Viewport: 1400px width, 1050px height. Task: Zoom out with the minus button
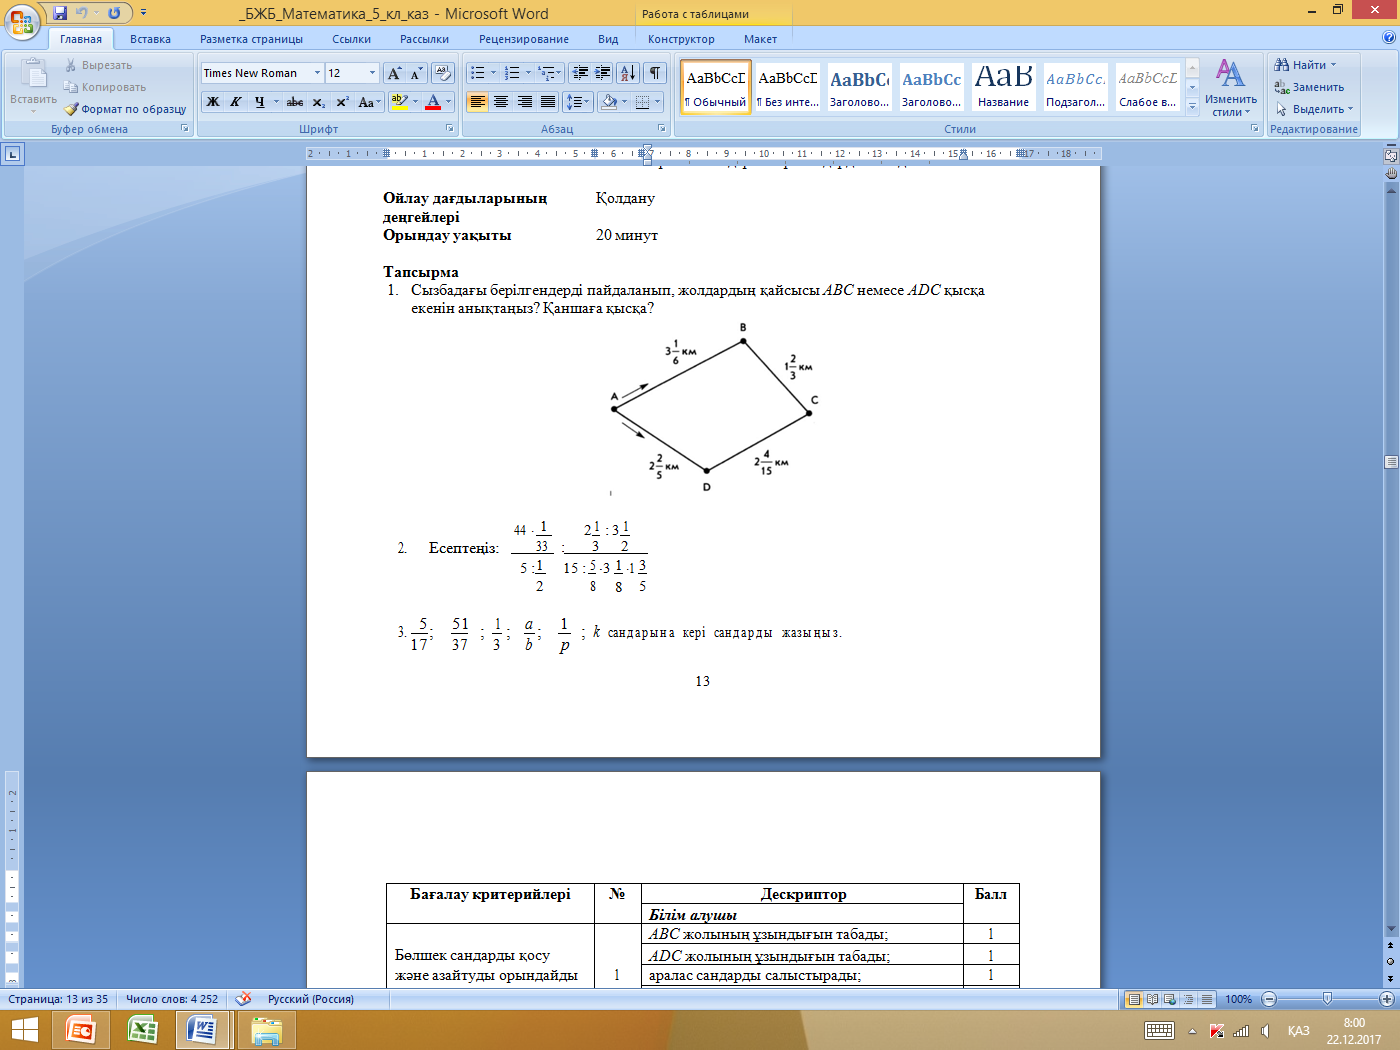[1269, 999]
